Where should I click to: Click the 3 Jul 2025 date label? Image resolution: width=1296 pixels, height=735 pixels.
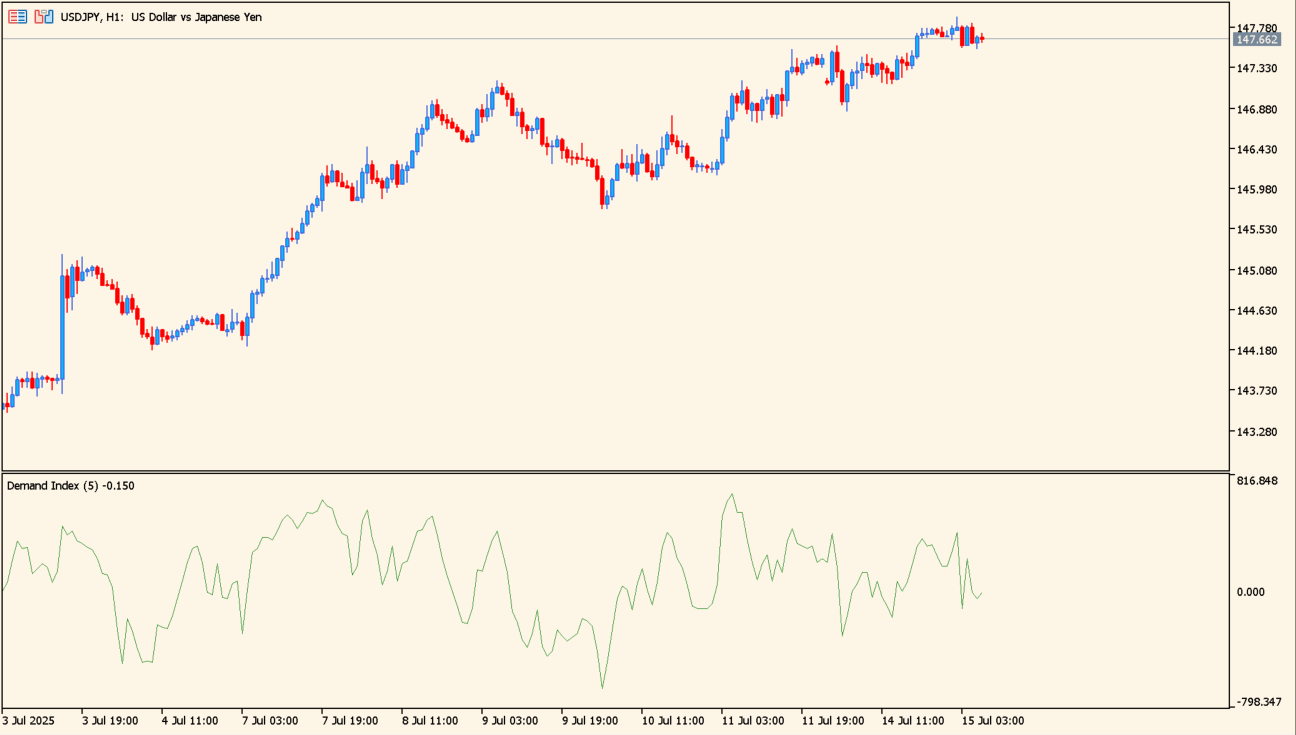click(29, 721)
